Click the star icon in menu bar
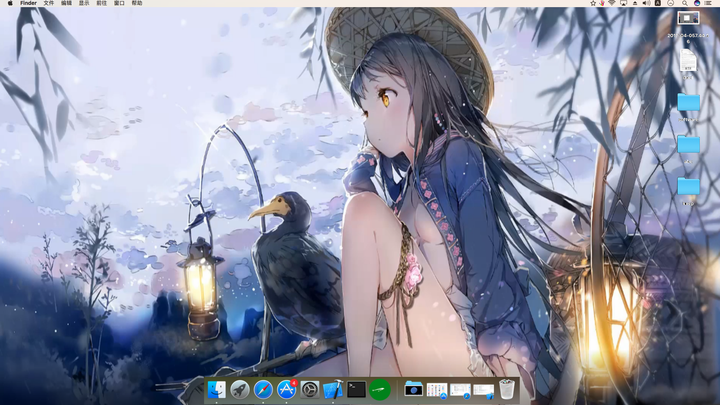 click(x=593, y=3)
